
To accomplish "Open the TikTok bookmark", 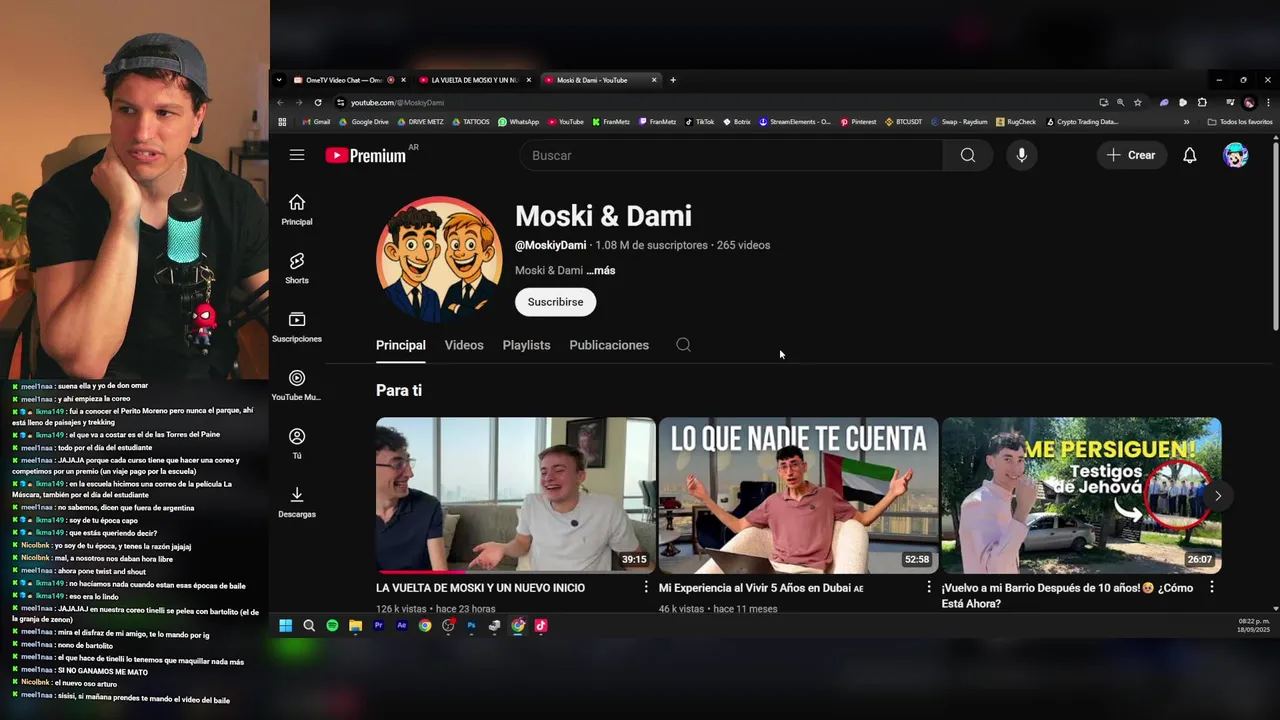I will (699, 122).
